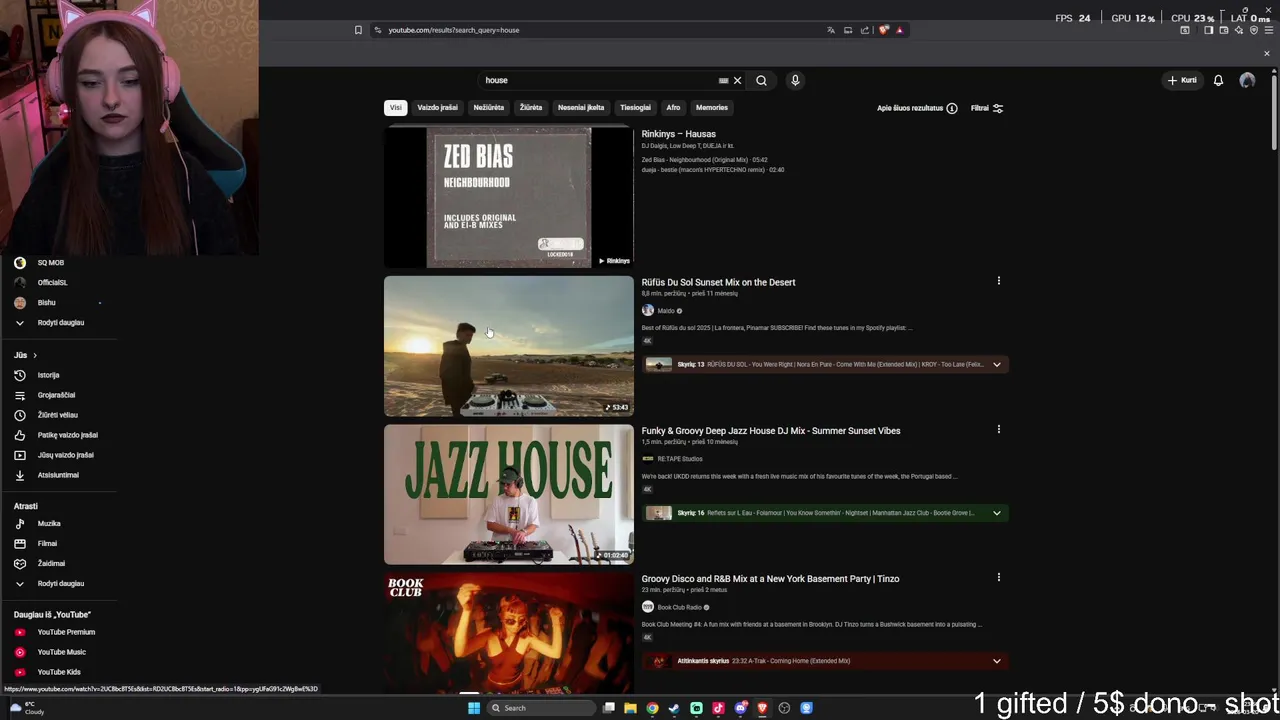Open the Brave Wallet icon
1280x720 pixels.
1223,30
